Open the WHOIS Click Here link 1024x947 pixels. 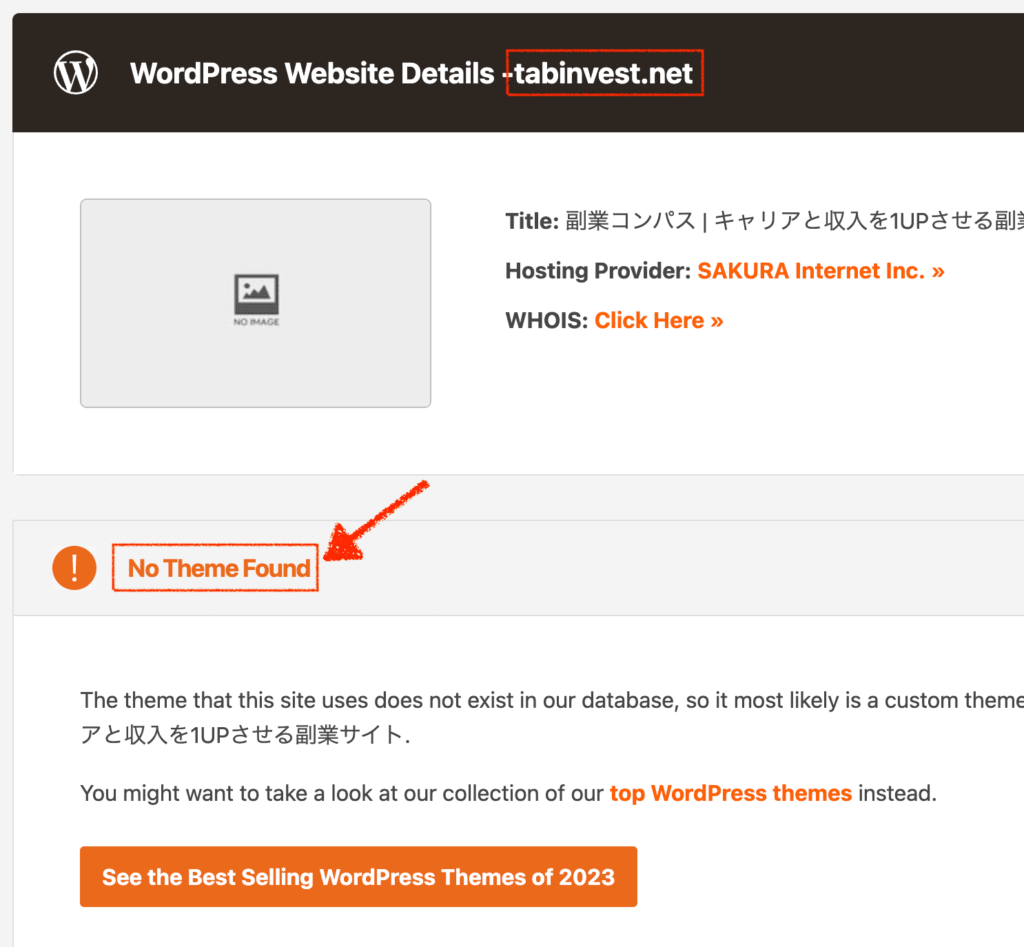[658, 320]
